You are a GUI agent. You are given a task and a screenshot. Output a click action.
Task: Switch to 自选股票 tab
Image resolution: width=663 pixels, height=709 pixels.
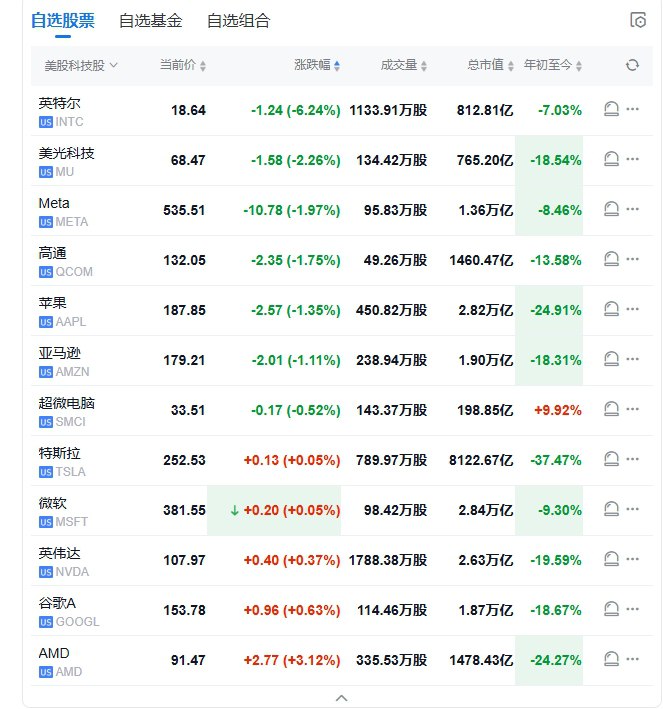[x=63, y=21]
